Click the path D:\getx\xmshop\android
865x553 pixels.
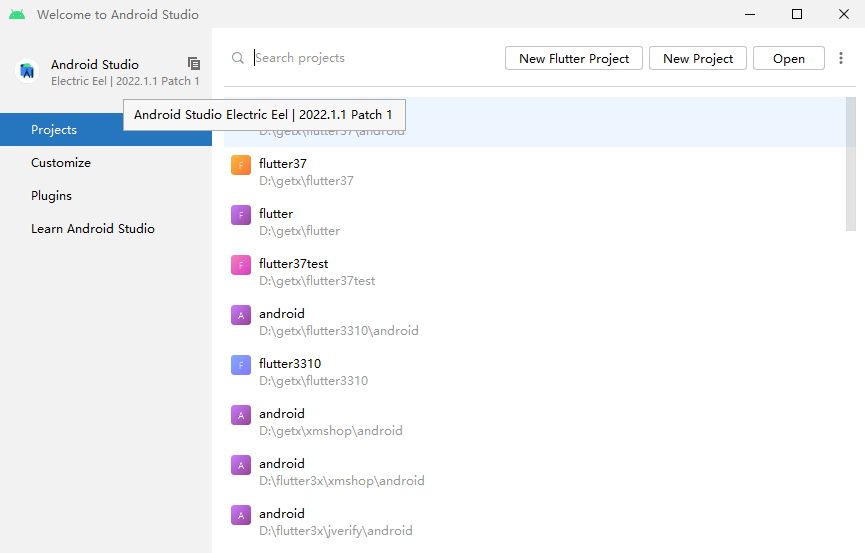coord(331,431)
